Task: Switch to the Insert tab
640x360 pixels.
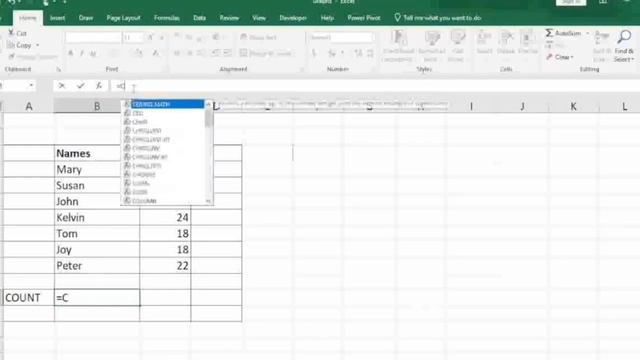Action: (x=58, y=18)
